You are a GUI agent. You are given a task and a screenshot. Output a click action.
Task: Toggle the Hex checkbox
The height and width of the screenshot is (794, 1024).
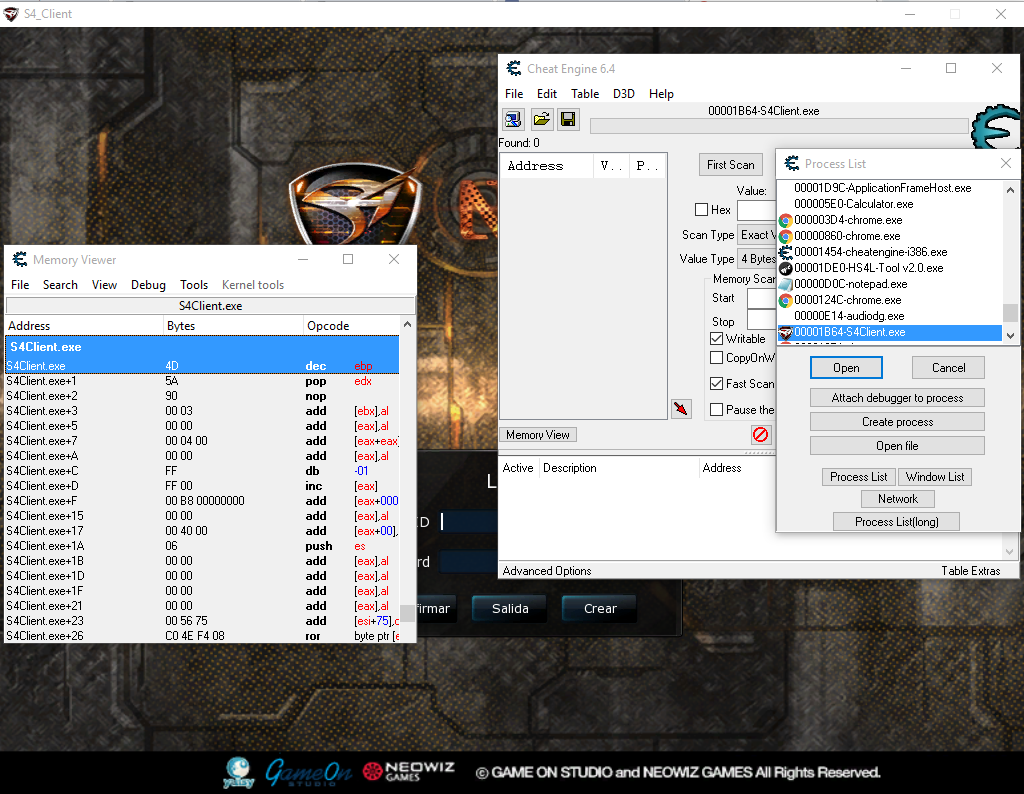[701, 210]
